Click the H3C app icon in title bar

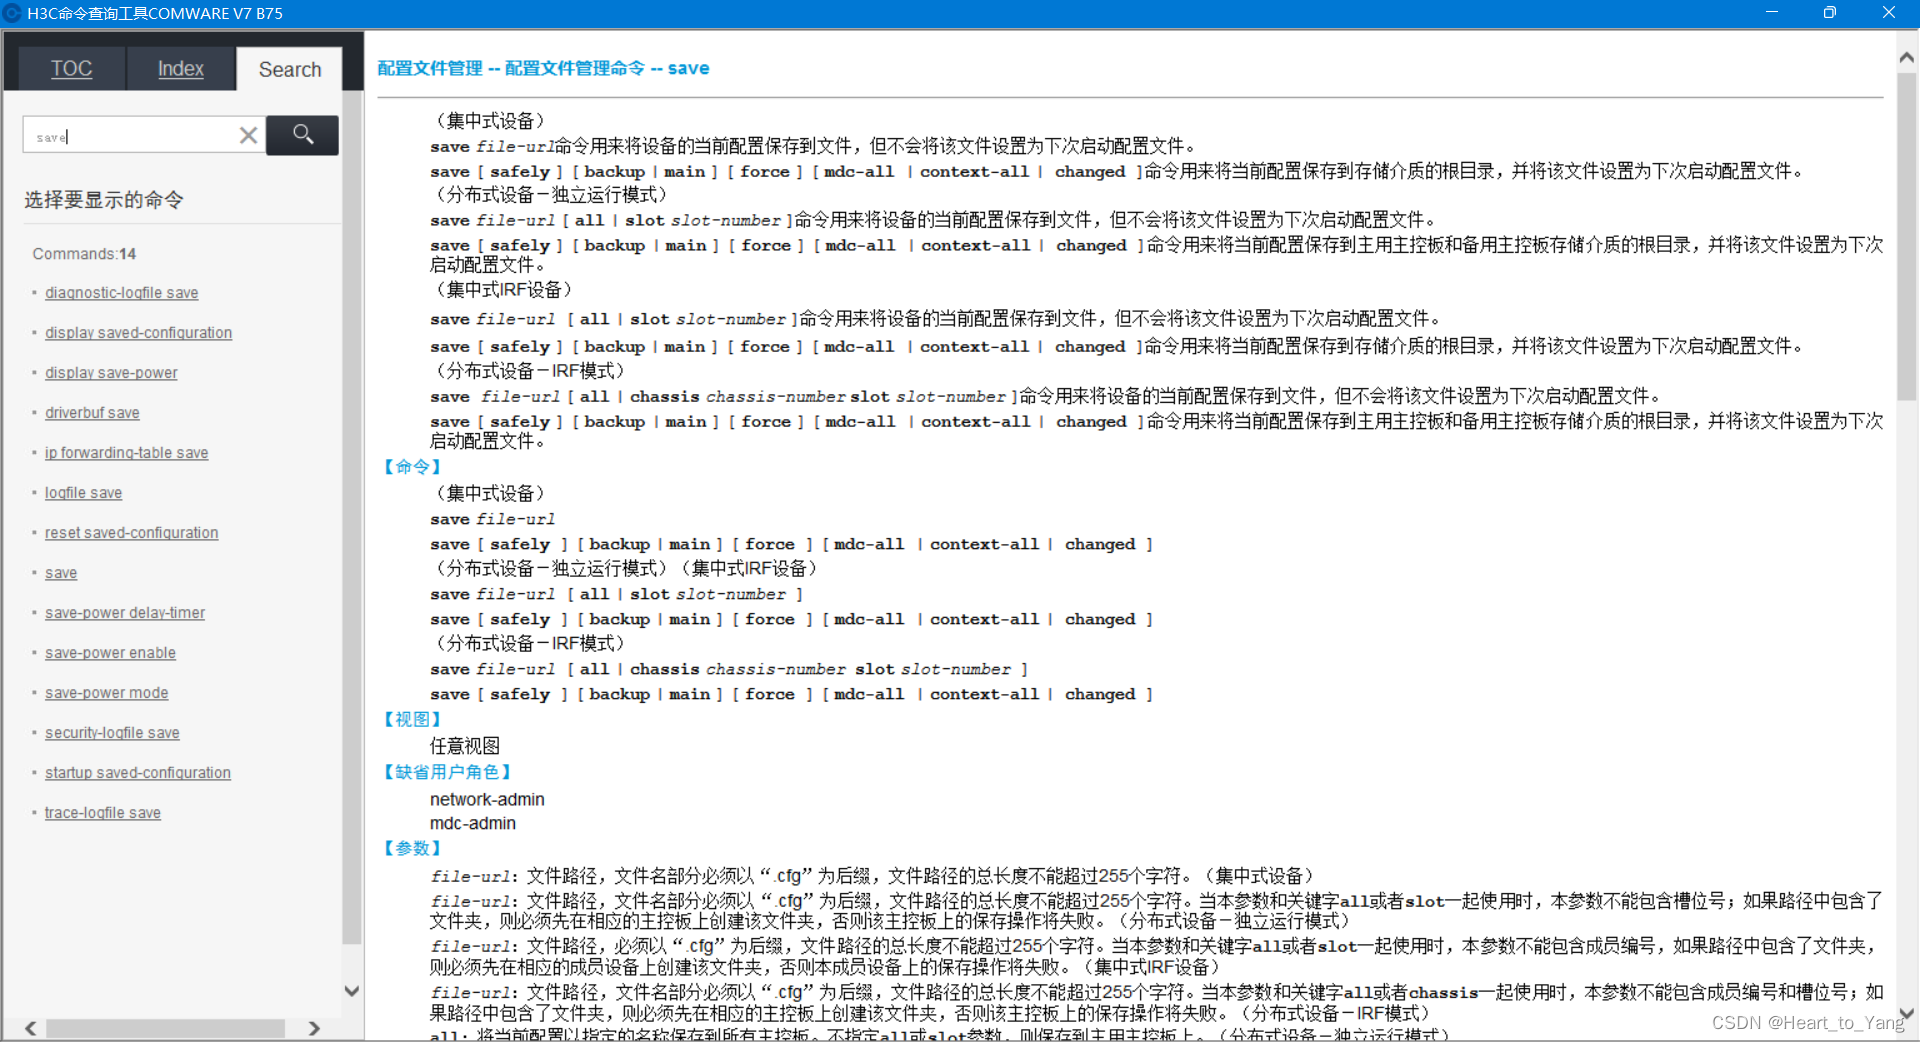click(12, 13)
